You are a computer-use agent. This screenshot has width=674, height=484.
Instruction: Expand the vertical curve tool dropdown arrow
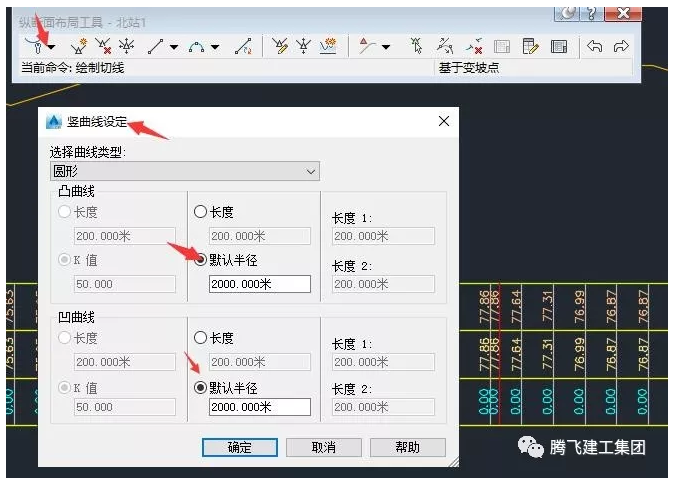point(215,47)
